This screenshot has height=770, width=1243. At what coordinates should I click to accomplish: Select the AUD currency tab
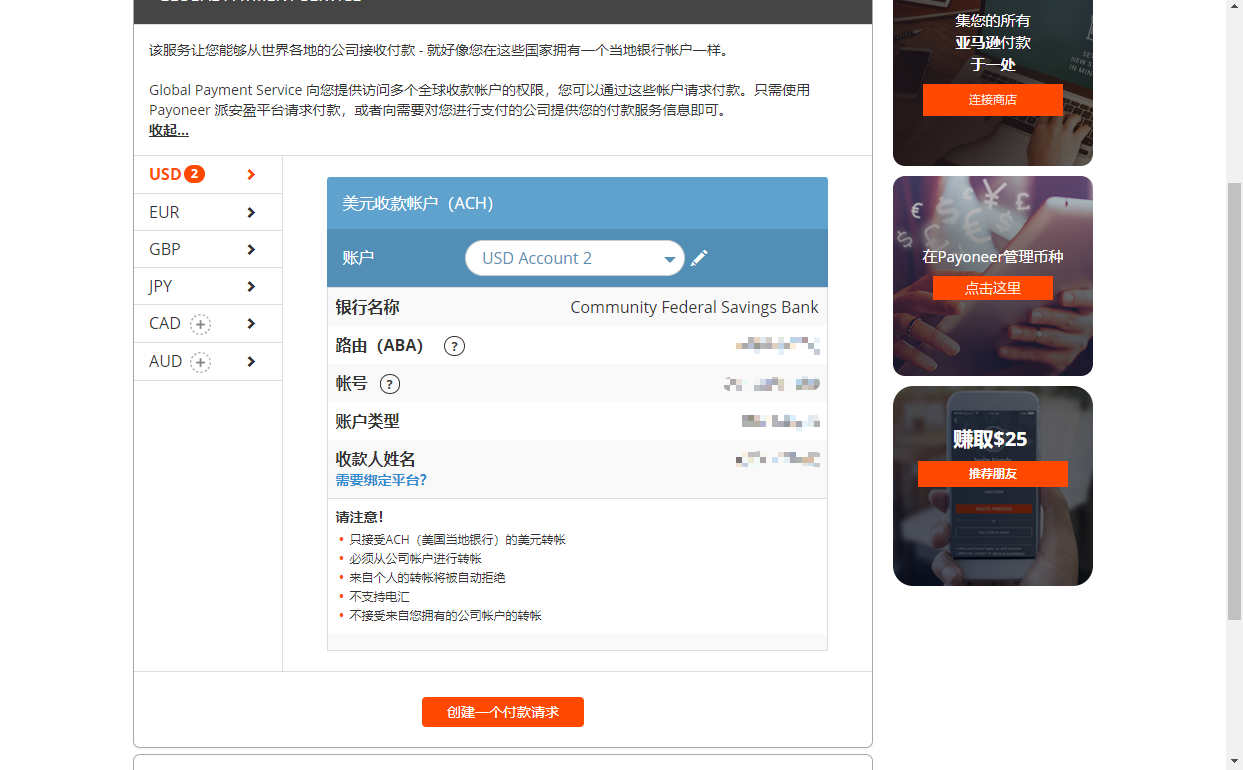208,361
